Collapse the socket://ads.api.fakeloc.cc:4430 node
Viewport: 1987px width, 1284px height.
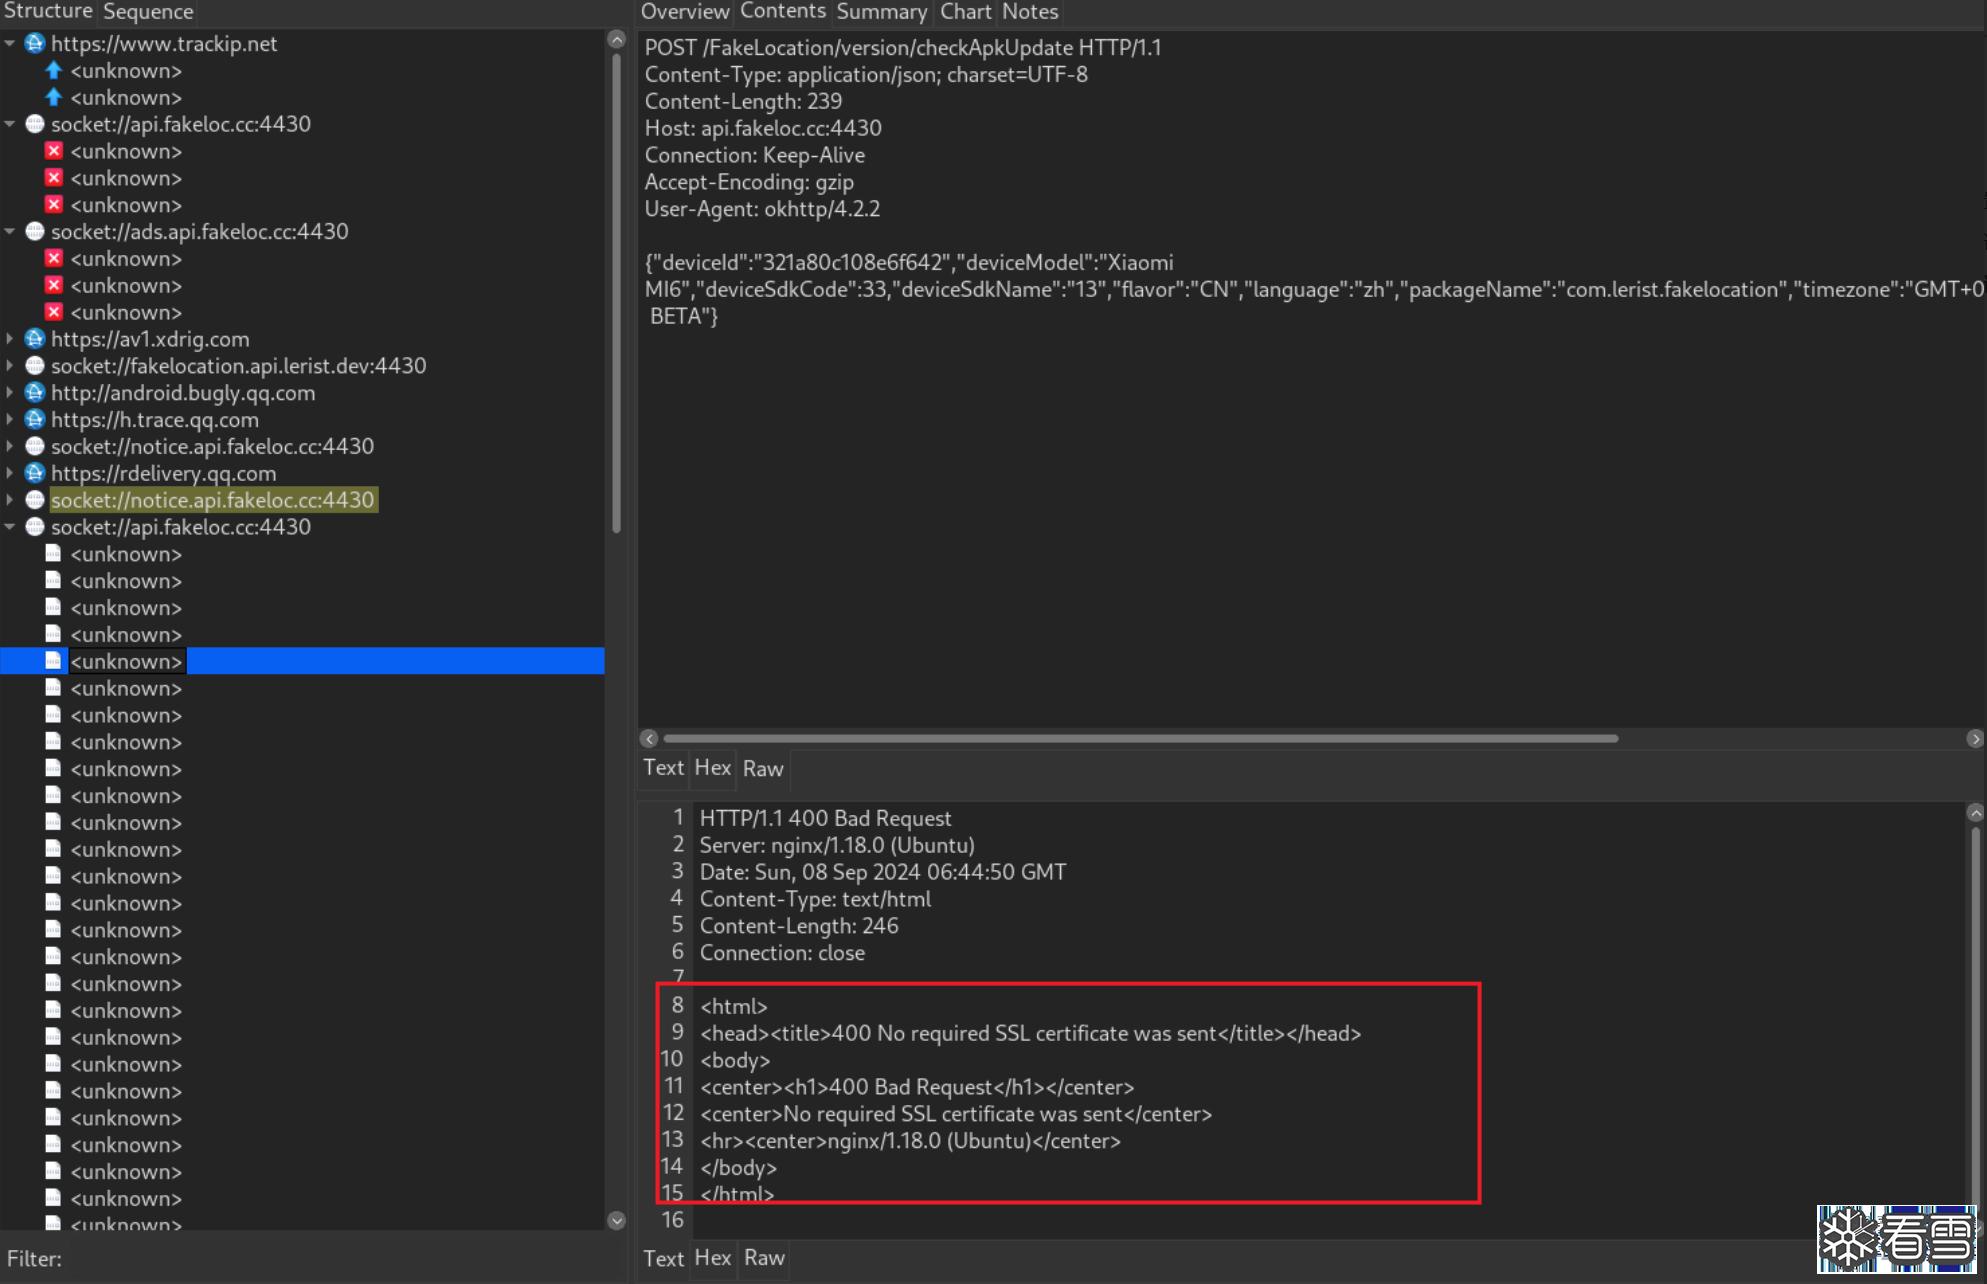10,231
